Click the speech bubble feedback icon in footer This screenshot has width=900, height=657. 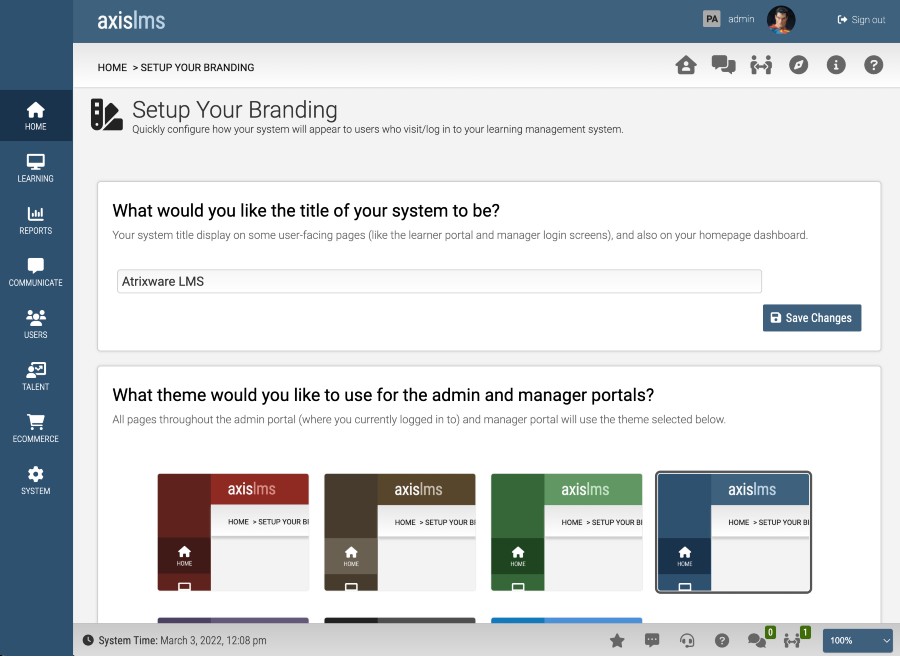[652, 640]
